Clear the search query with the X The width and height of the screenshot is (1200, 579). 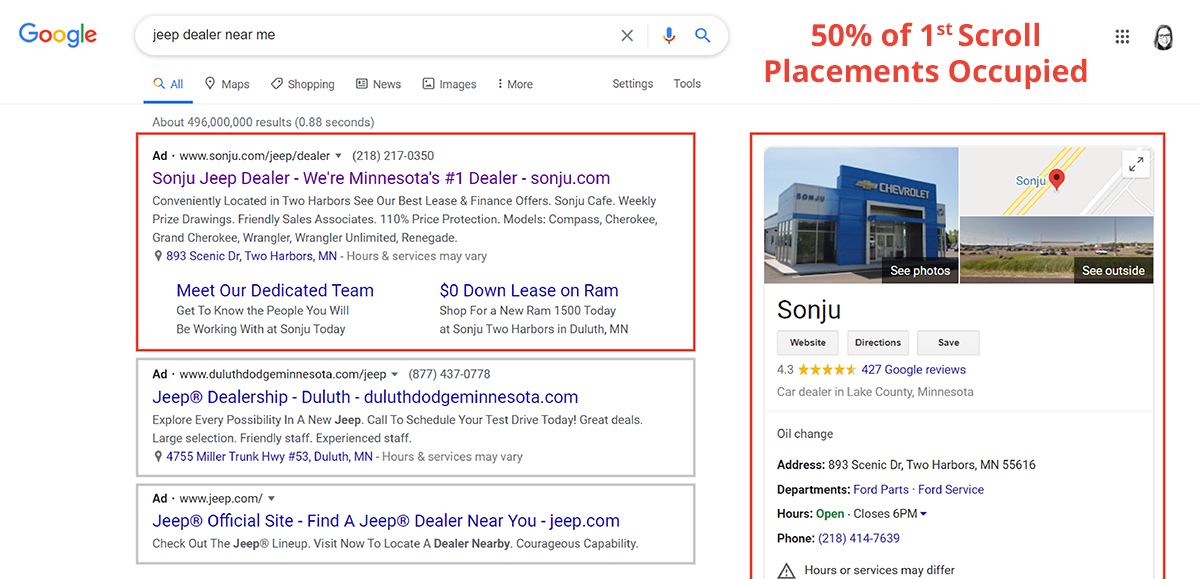point(627,35)
